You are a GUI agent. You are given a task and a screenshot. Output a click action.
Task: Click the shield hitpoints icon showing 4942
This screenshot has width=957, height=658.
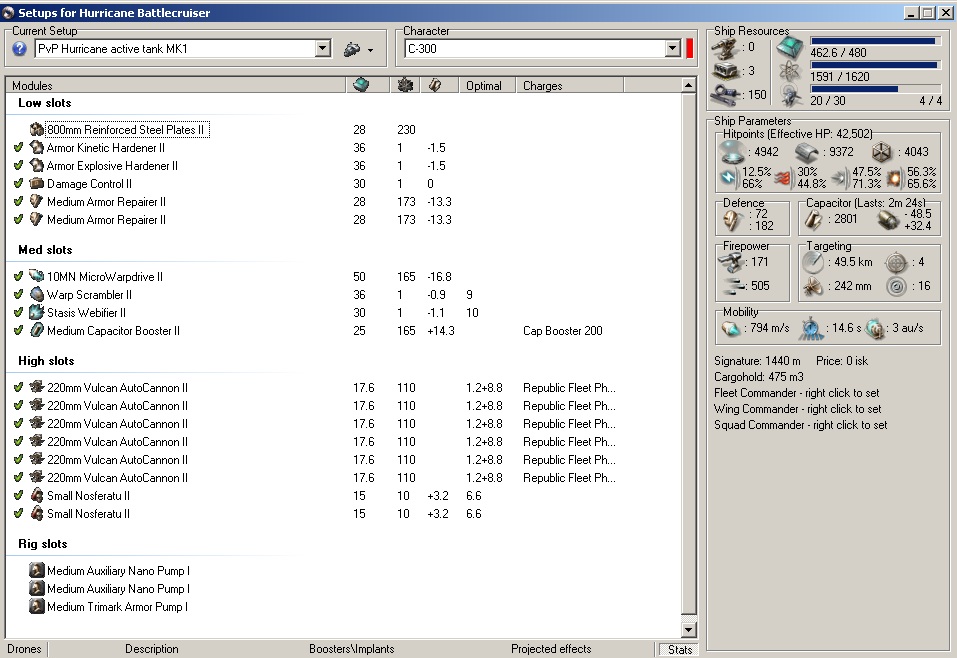click(731, 152)
